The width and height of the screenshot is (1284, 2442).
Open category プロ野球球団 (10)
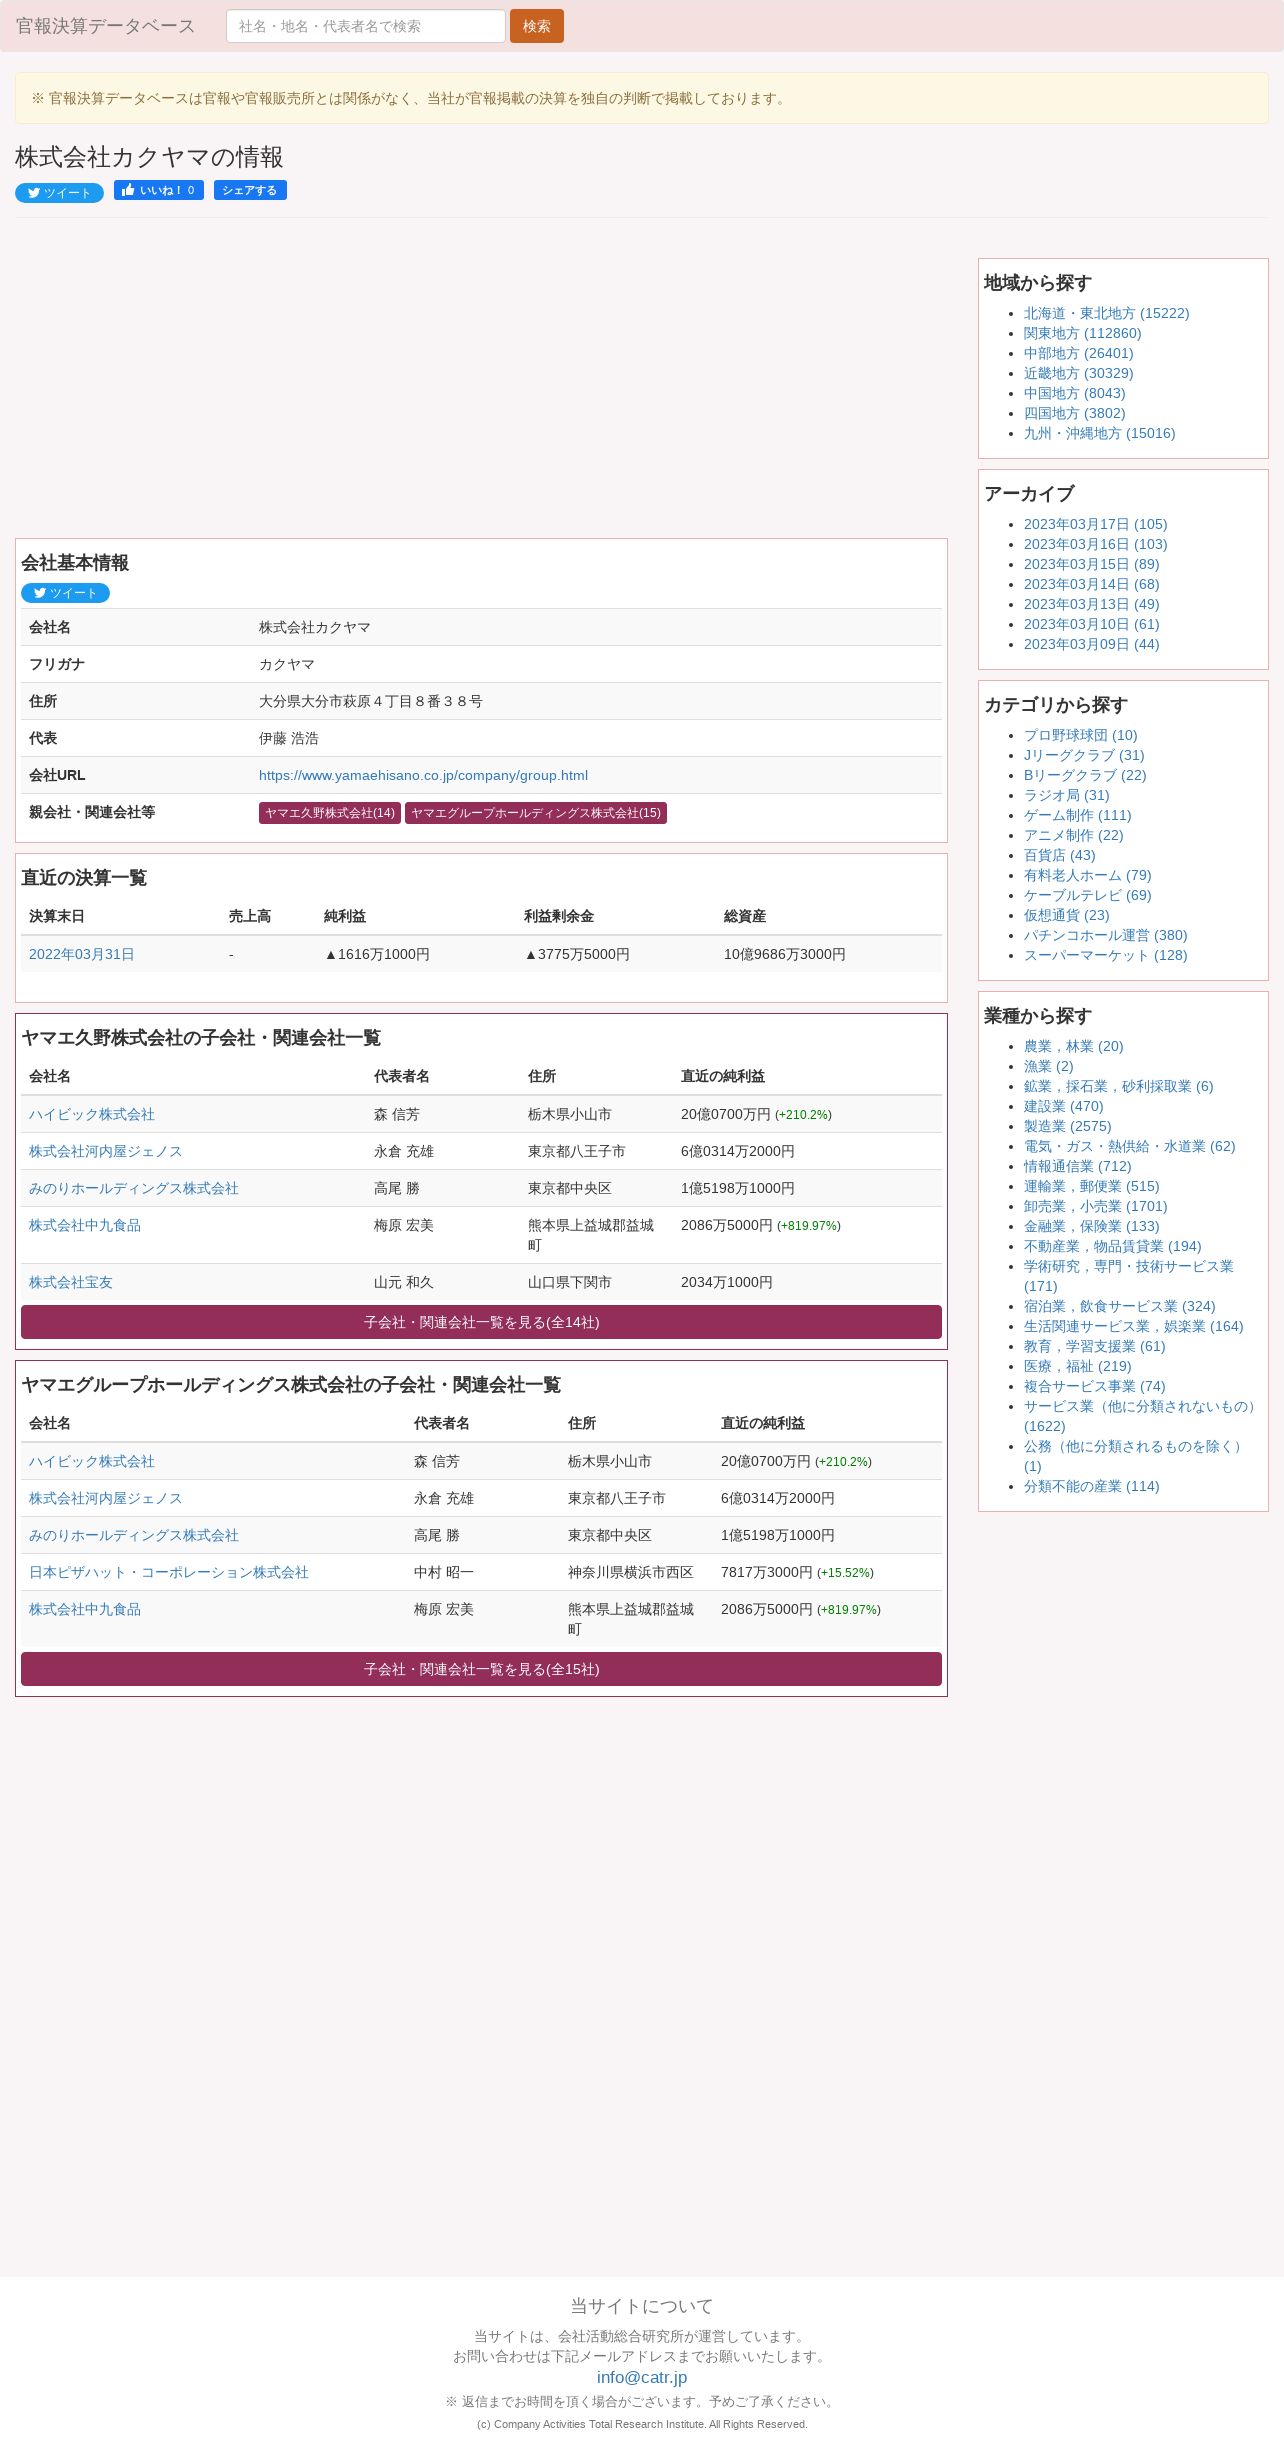[x=1080, y=735]
